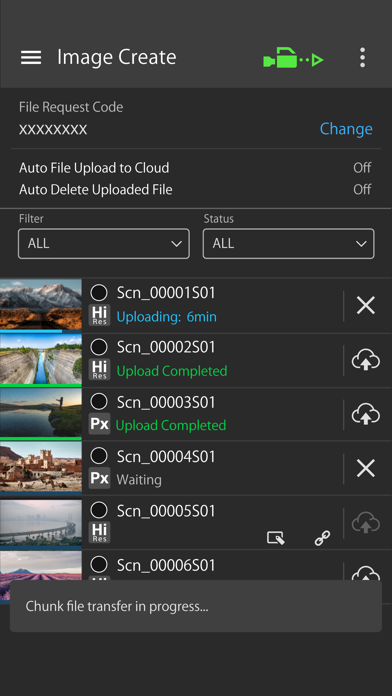Select the radio circle for Scn_00005S01
This screenshot has height=696, width=392.
click(x=99, y=510)
